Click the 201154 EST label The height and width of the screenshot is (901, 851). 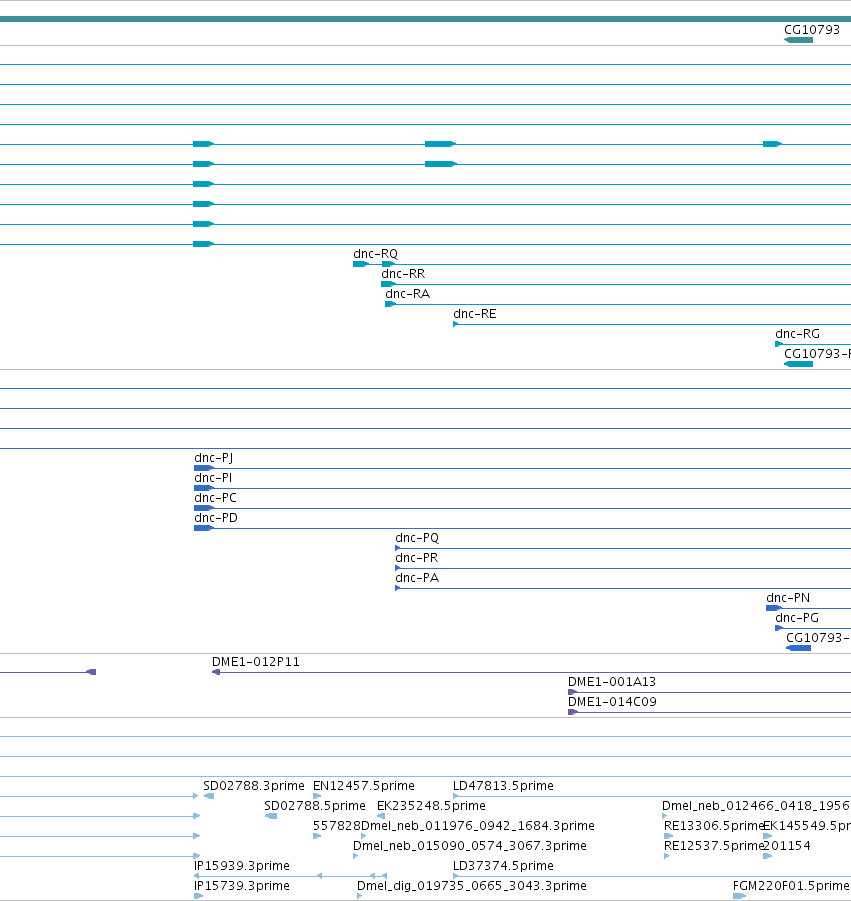(787, 846)
